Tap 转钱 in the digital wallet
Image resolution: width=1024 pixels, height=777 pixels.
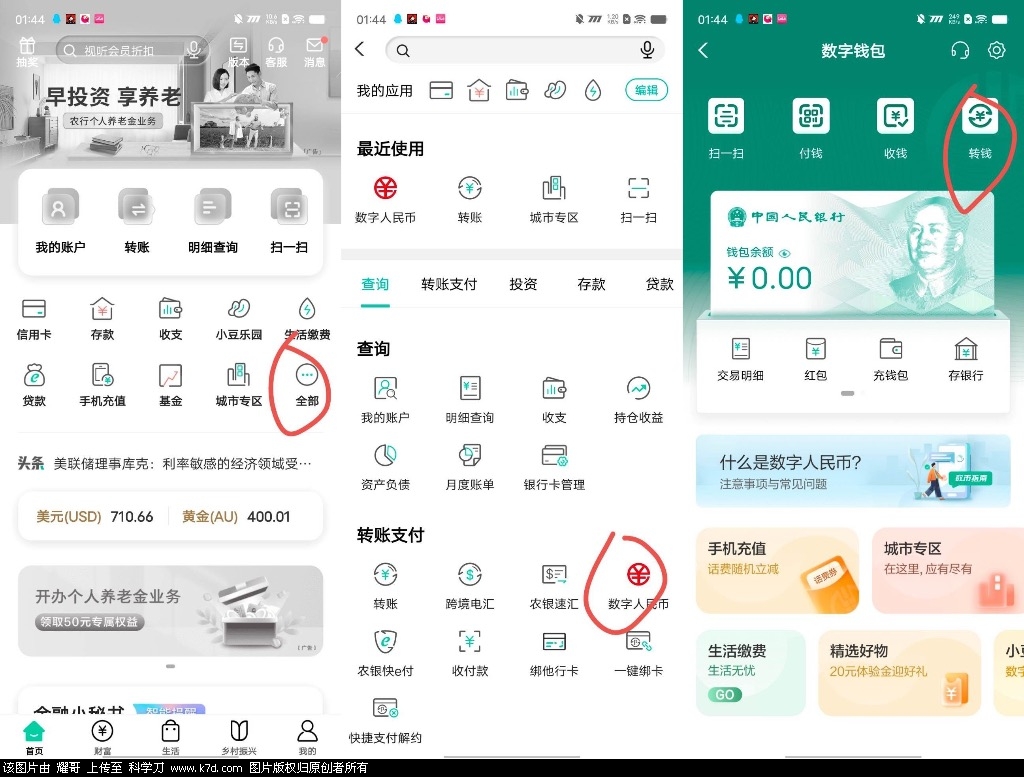(x=980, y=129)
